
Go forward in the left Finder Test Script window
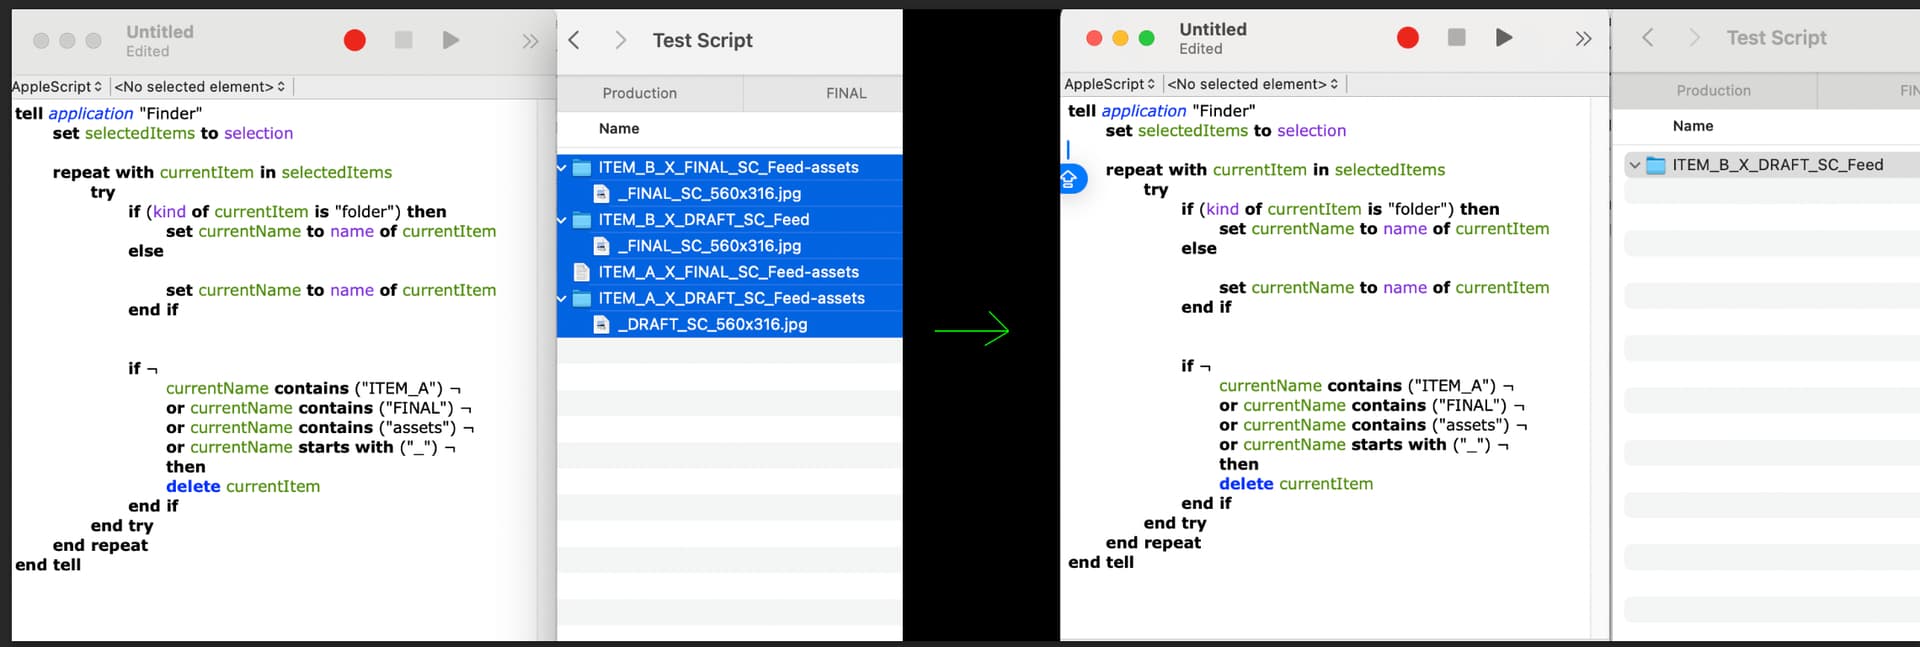[621, 40]
